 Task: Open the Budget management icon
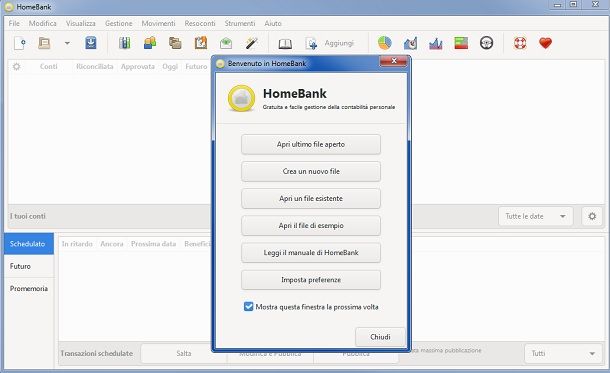coord(226,43)
